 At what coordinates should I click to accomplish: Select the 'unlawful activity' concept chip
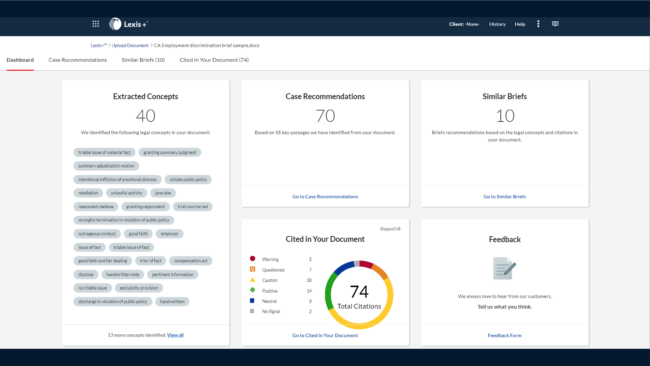(x=126, y=193)
